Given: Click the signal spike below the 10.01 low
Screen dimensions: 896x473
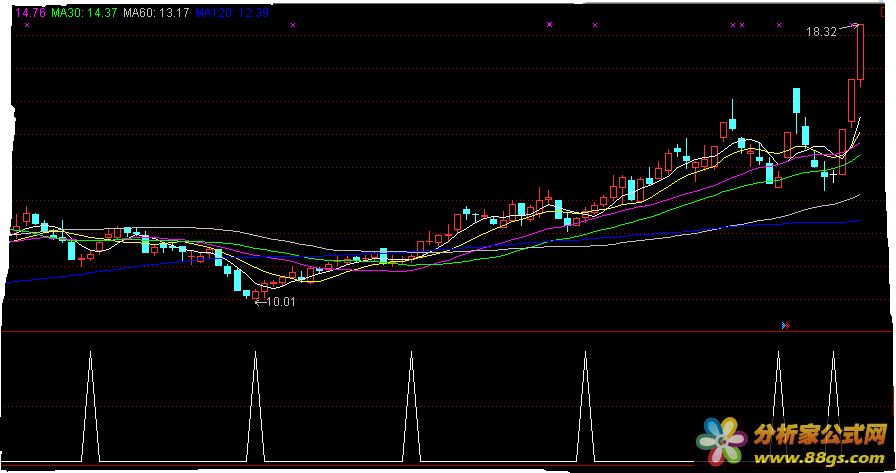Looking at the screenshot, I should click(x=255, y=406).
